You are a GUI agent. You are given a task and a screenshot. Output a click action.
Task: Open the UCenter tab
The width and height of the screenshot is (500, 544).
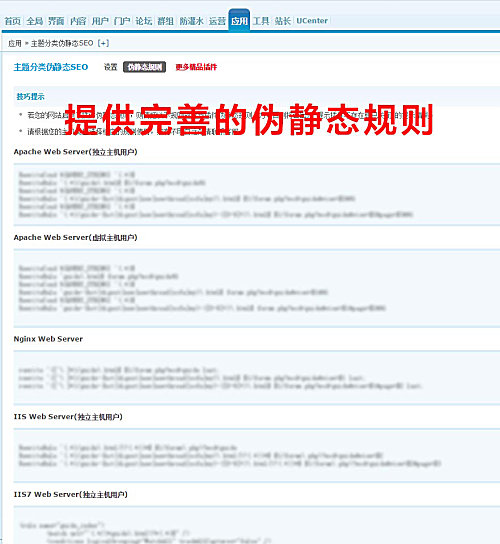click(x=312, y=21)
